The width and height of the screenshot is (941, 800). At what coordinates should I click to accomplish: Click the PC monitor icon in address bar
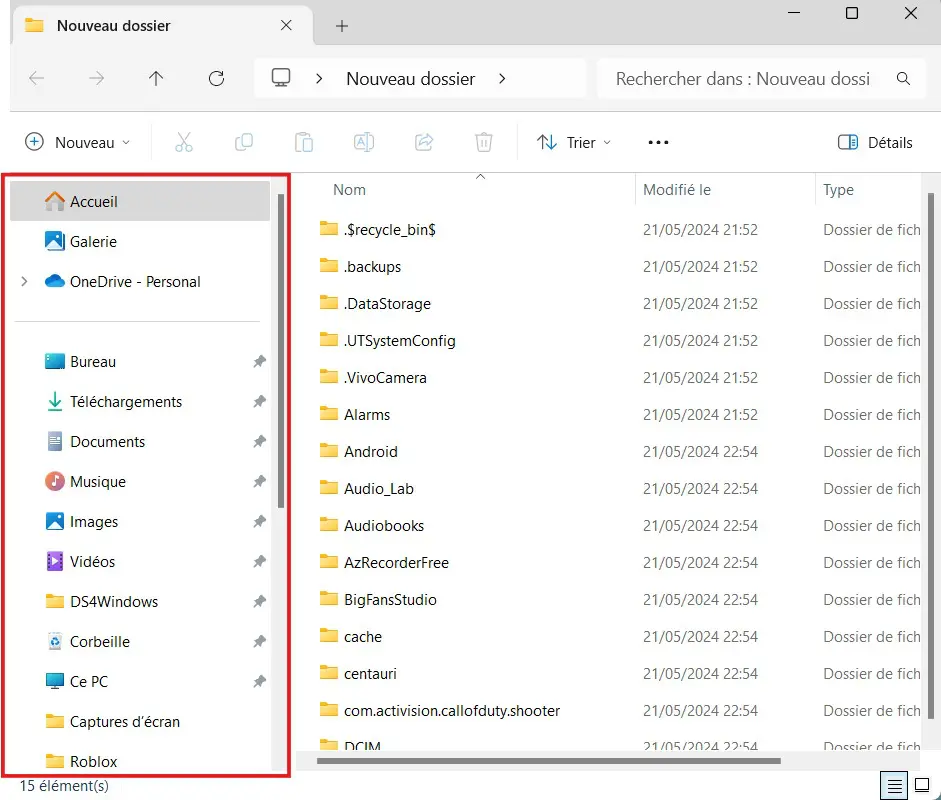tap(281, 78)
